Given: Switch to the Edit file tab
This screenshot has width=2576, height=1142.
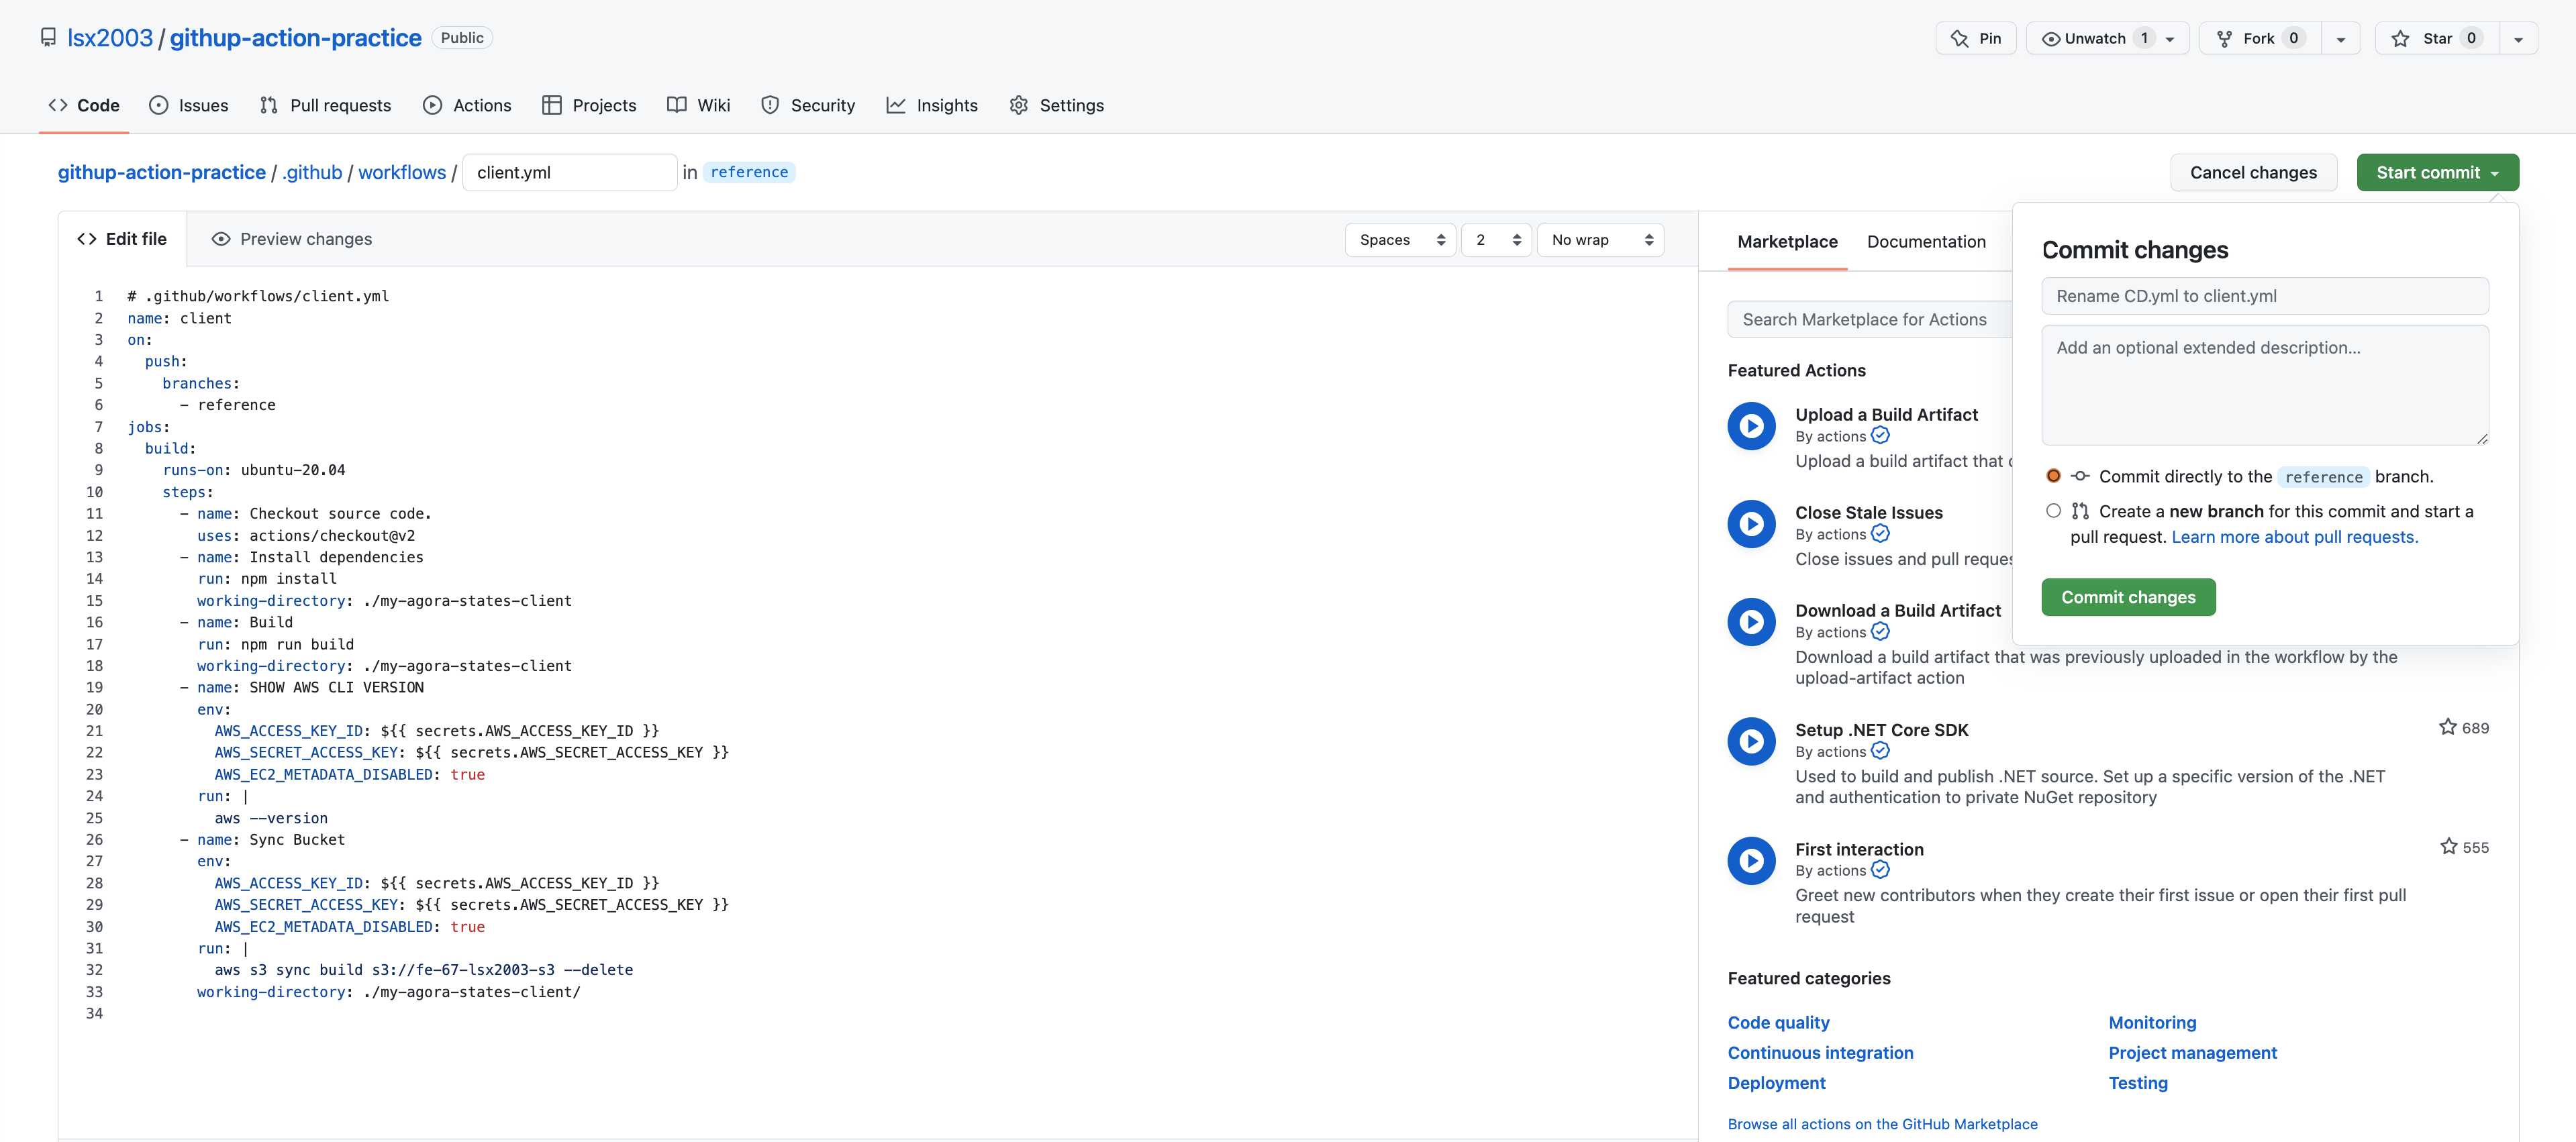Looking at the screenshot, I should (x=122, y=239).
